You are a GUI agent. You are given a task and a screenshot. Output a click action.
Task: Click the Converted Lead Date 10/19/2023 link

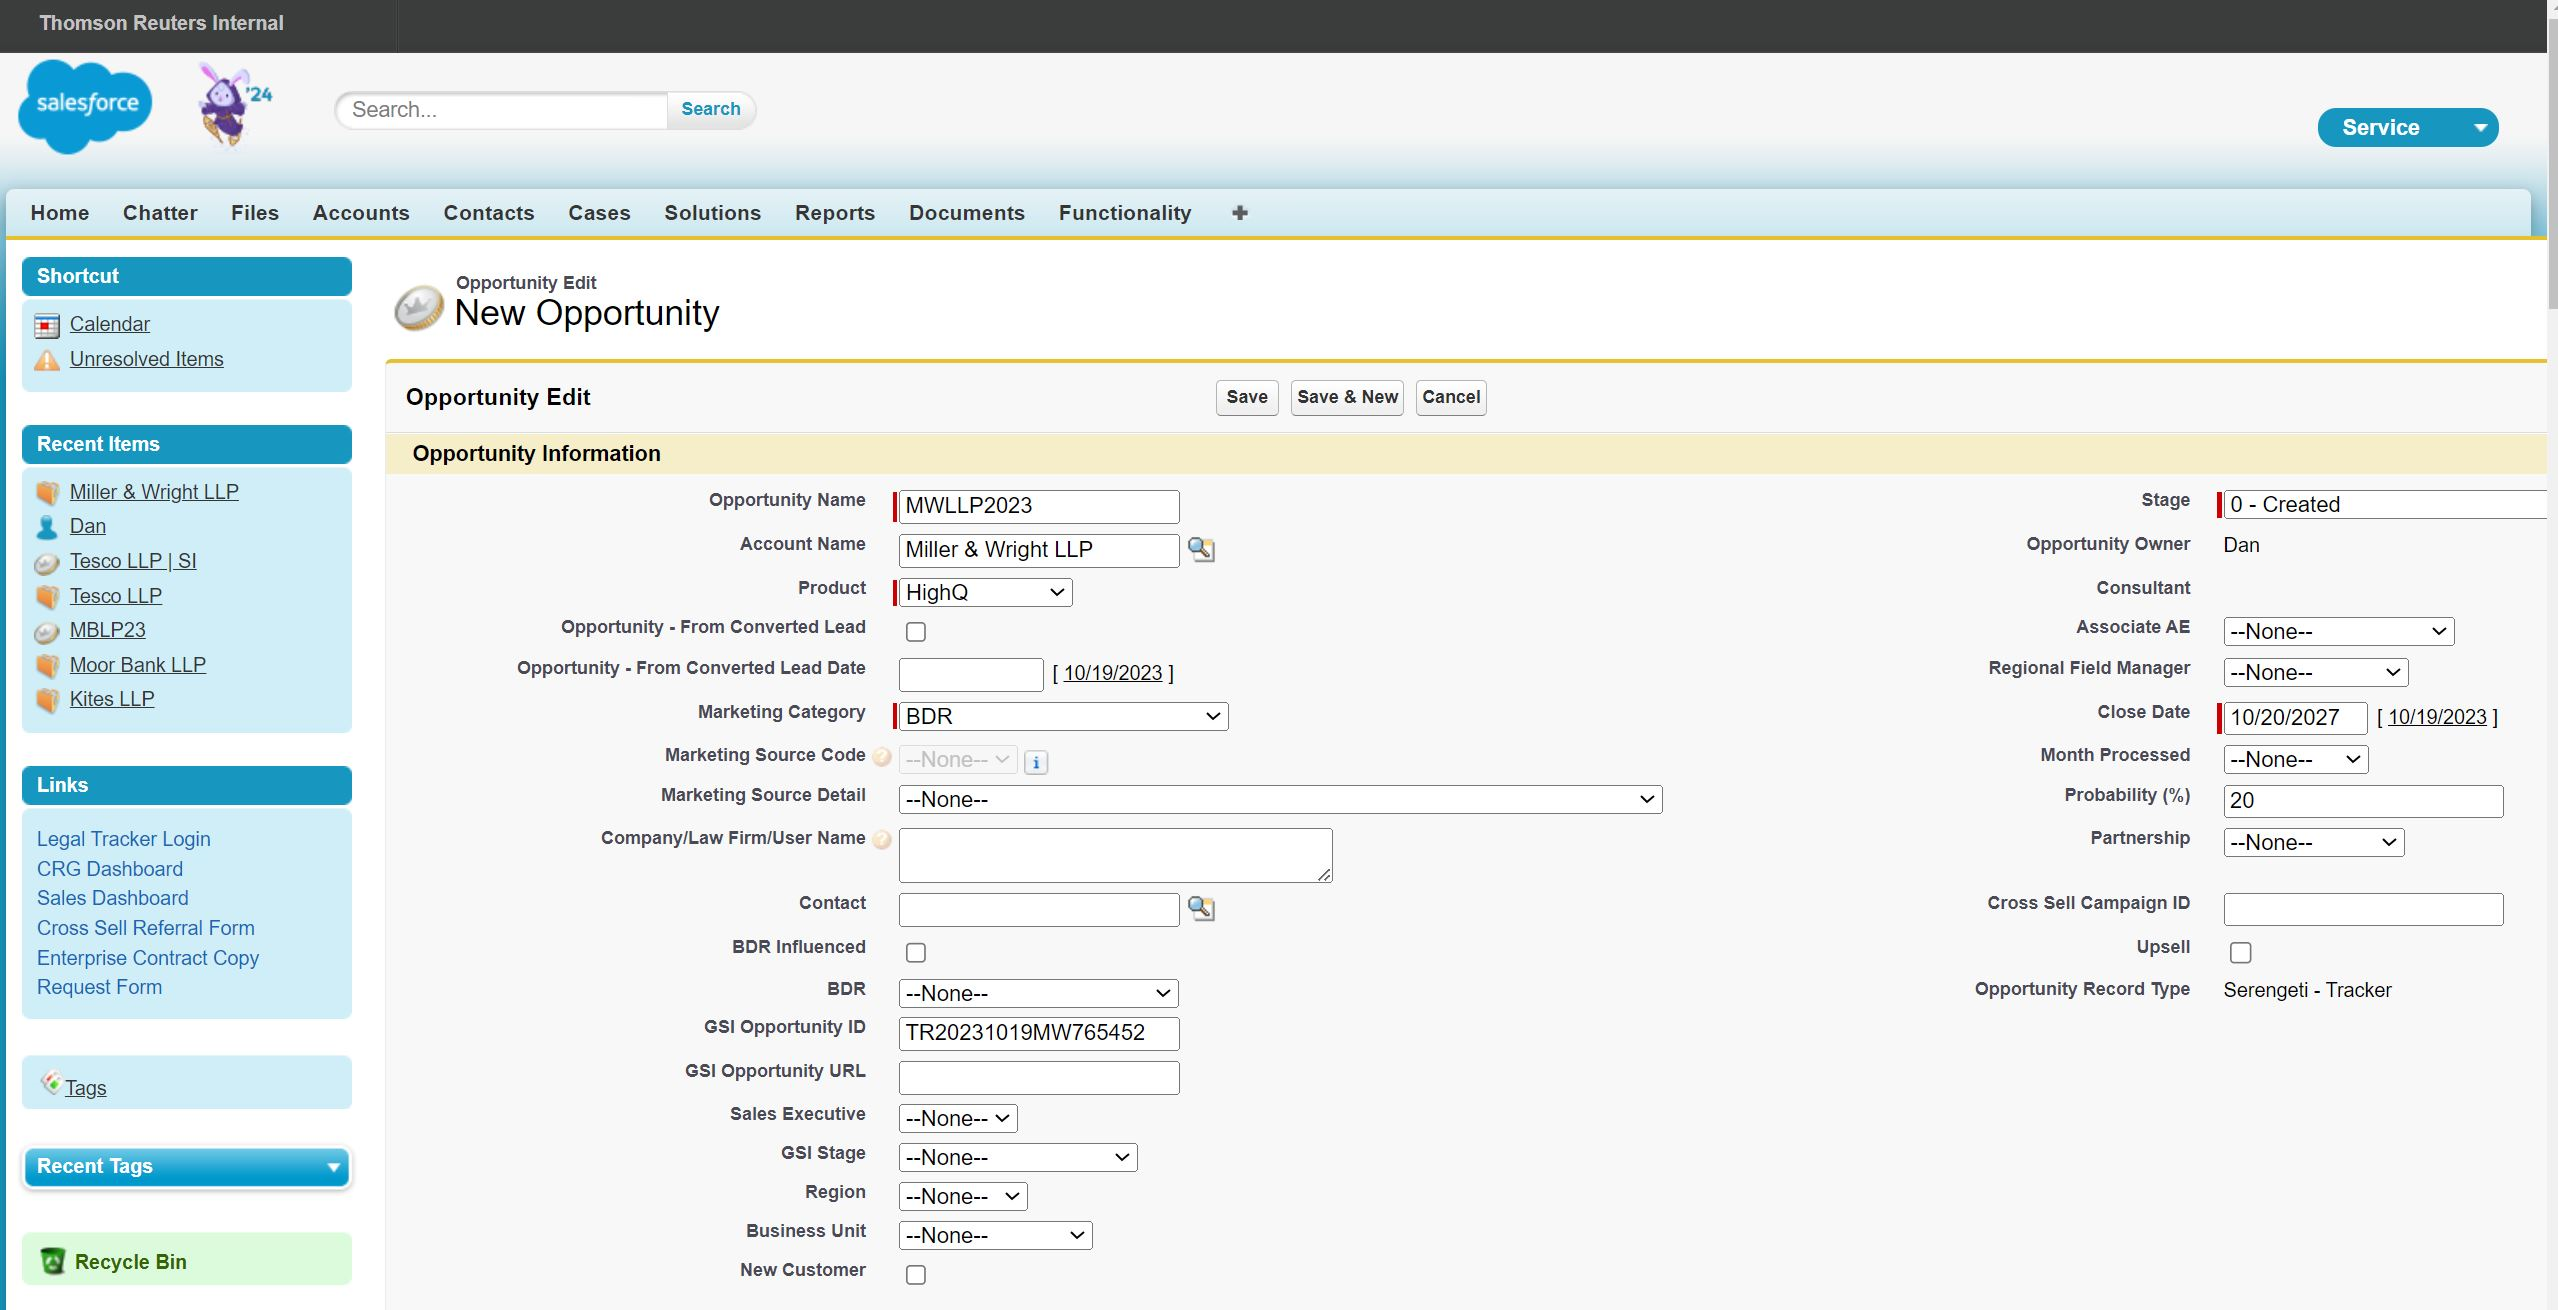point(1113,673)
